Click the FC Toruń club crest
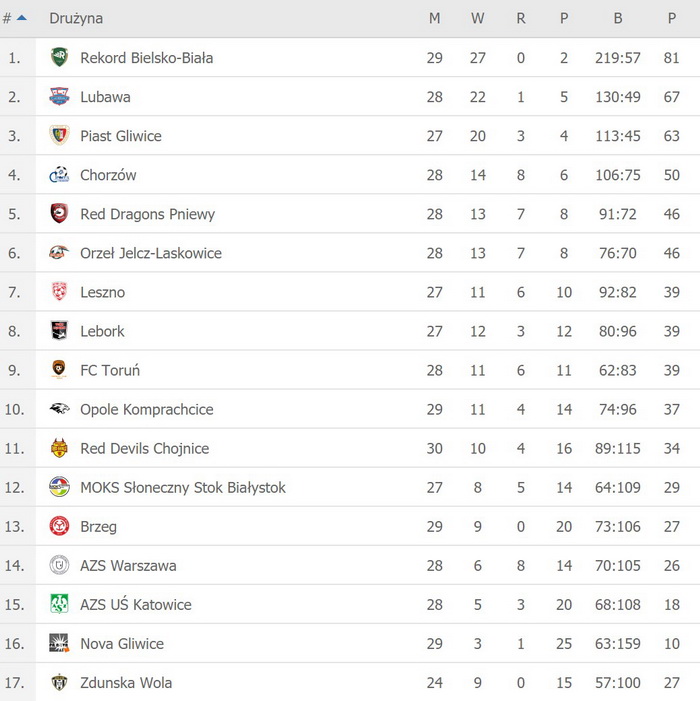The image size is (700, 701). [x=59, y=370]
